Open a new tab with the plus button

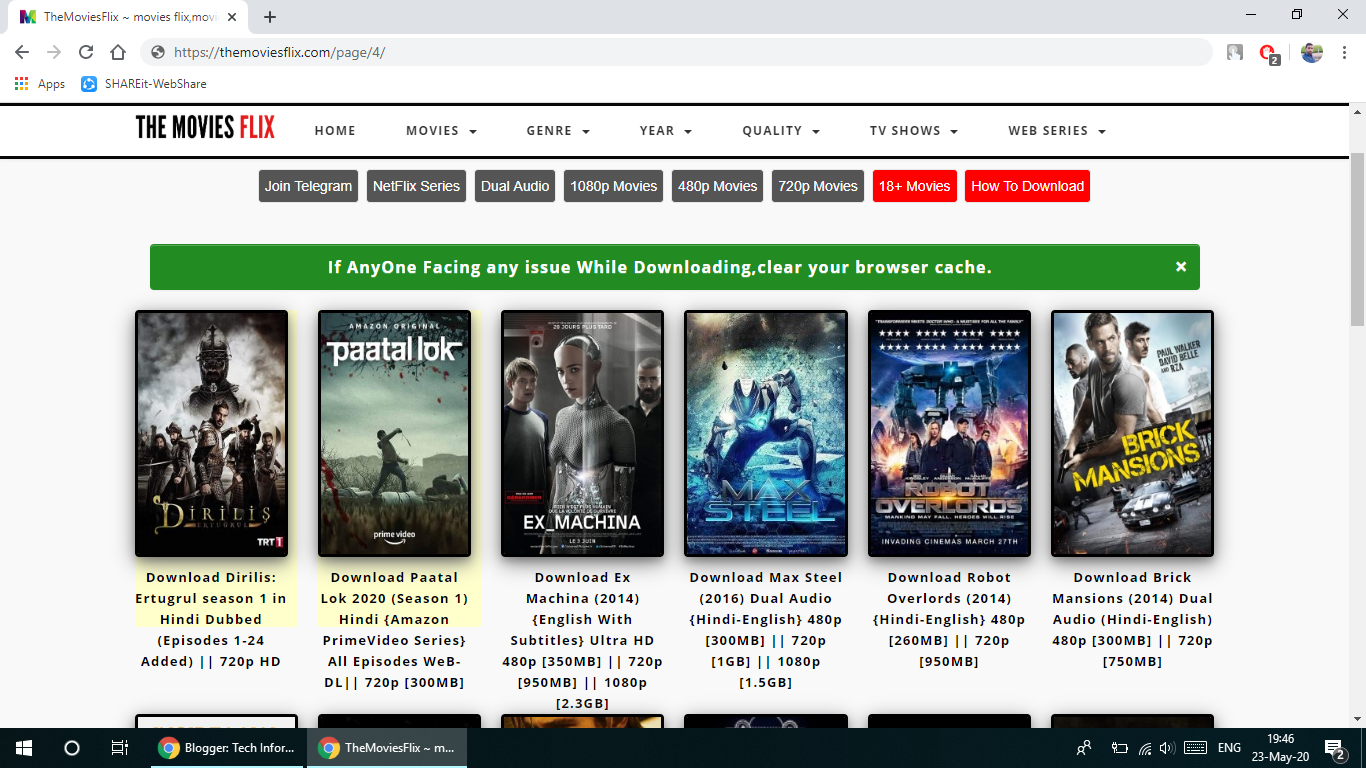[270, 17]
